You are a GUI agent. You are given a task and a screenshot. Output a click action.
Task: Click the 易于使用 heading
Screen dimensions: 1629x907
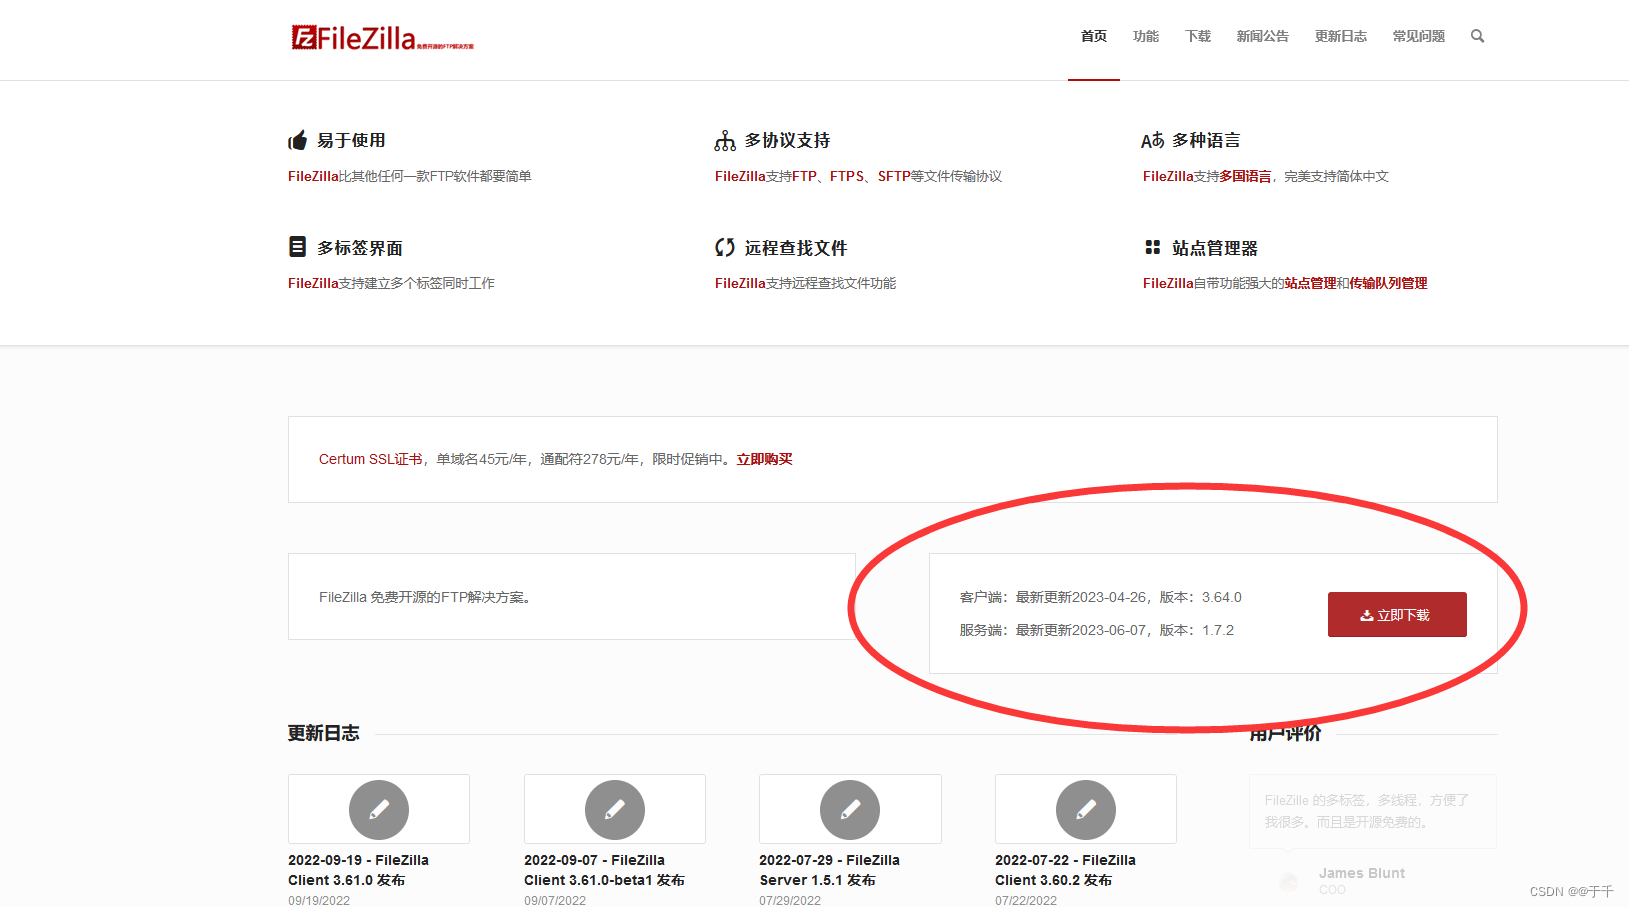point(351,140)
